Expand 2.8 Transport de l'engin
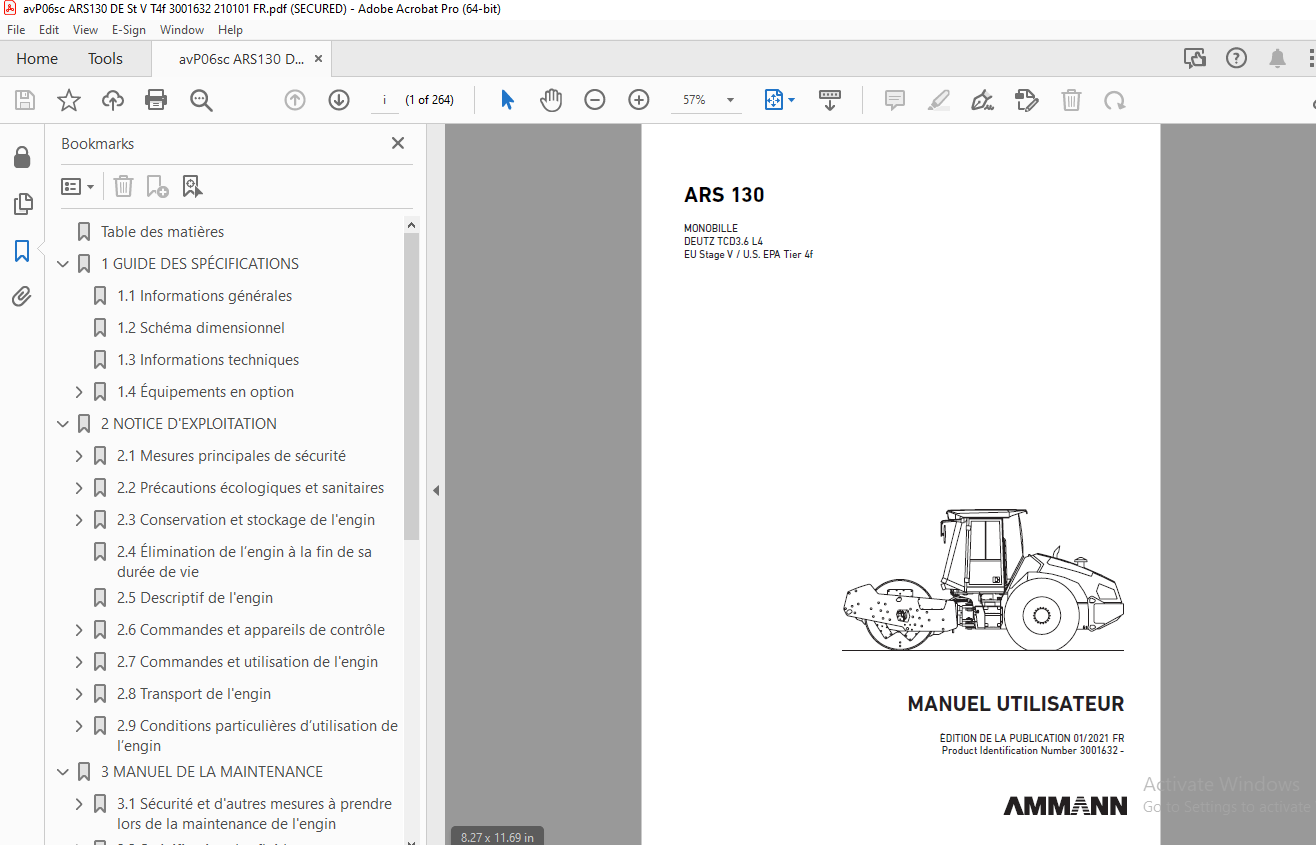 coord(79,694)
